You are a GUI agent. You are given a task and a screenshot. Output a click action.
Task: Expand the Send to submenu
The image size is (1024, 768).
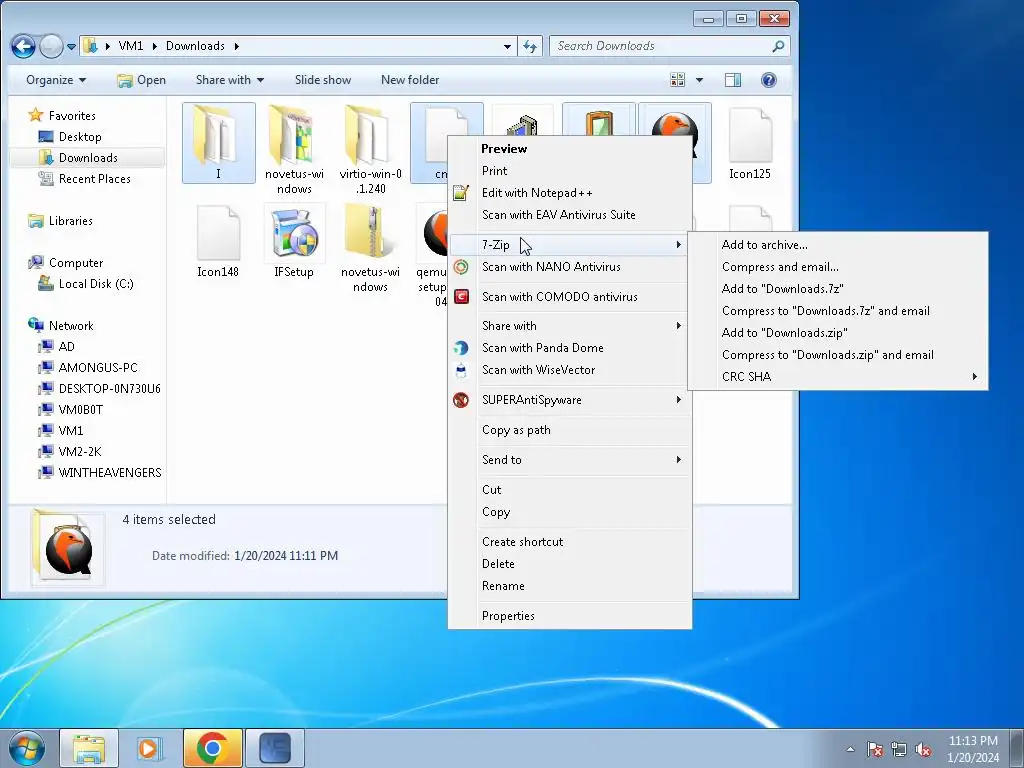point(569,460)
